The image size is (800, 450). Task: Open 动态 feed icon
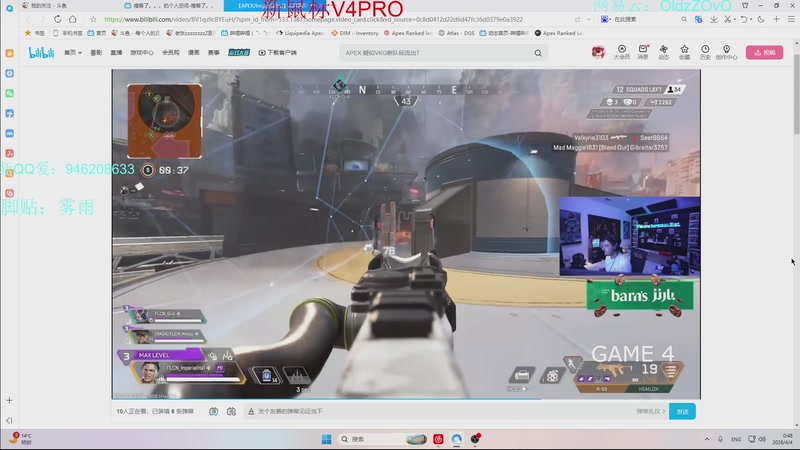point(663,52)
